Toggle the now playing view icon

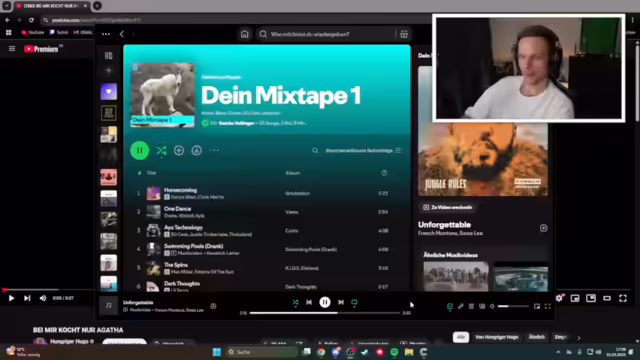point(450,306)
